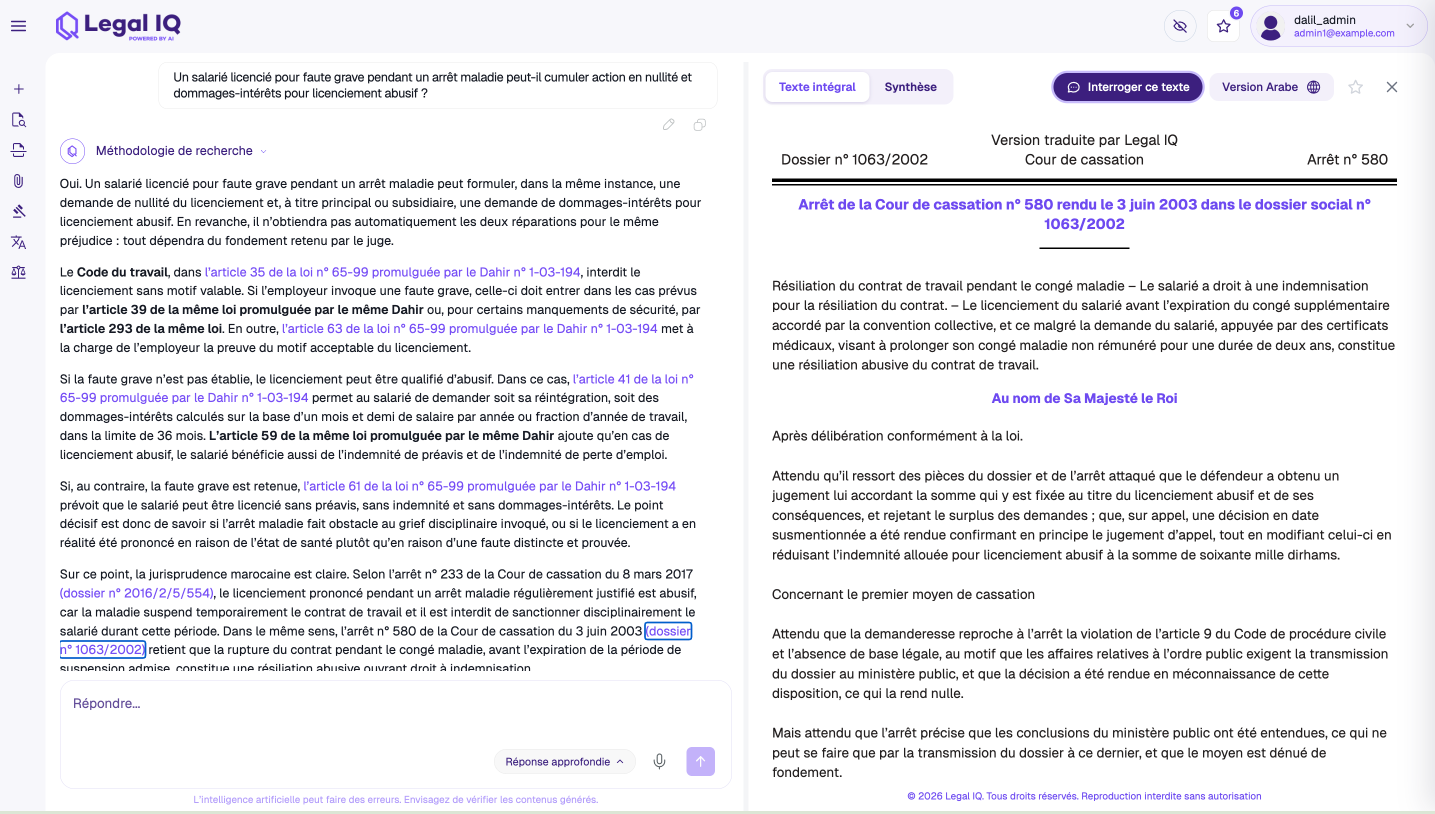
Task: Toggle the crossed-eye visibility button in header
Action: click(x=1180, y=27)
